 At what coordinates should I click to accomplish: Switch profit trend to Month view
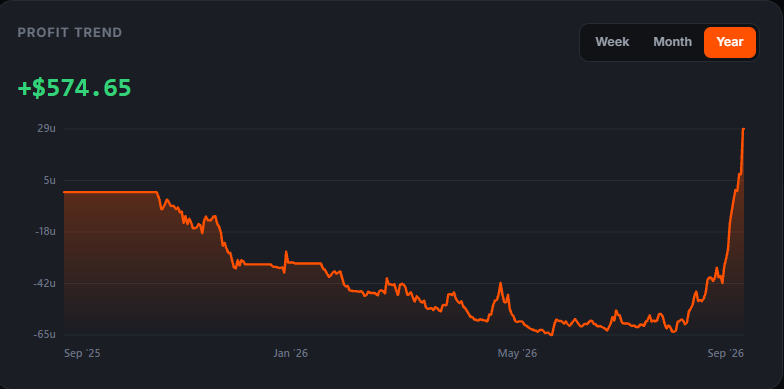coord(672,42)
